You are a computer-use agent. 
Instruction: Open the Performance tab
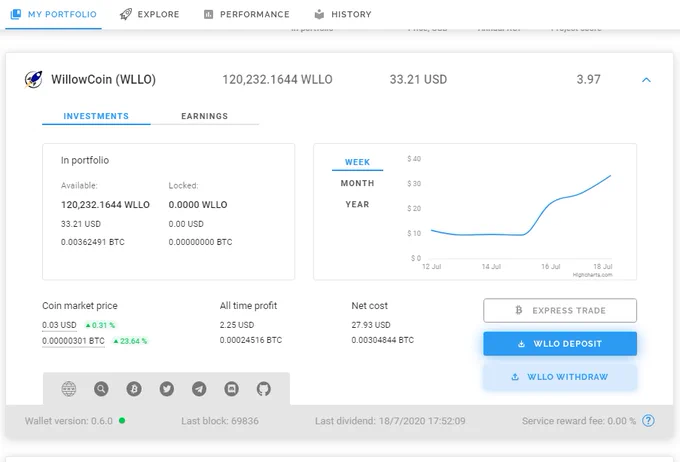246,14
